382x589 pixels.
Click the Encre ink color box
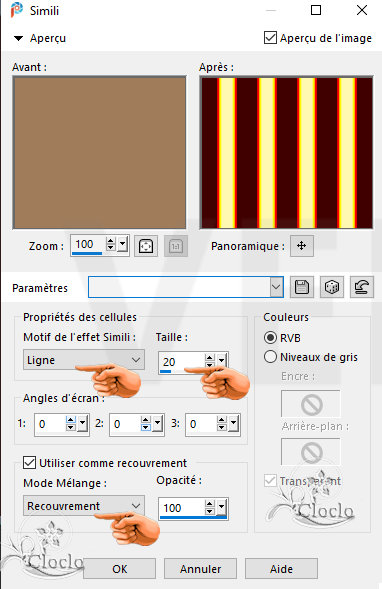click(x=311, y=404)
